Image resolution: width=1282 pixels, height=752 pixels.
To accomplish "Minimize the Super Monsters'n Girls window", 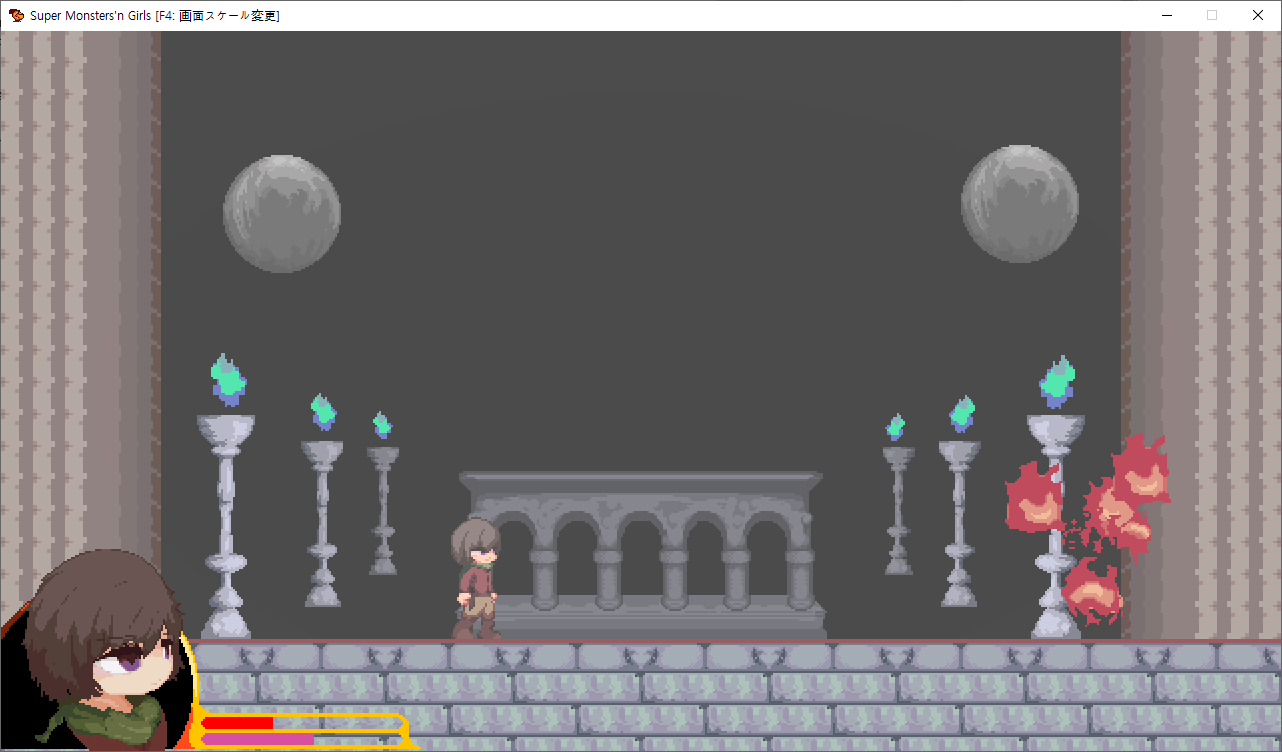I will [1166, 15].
